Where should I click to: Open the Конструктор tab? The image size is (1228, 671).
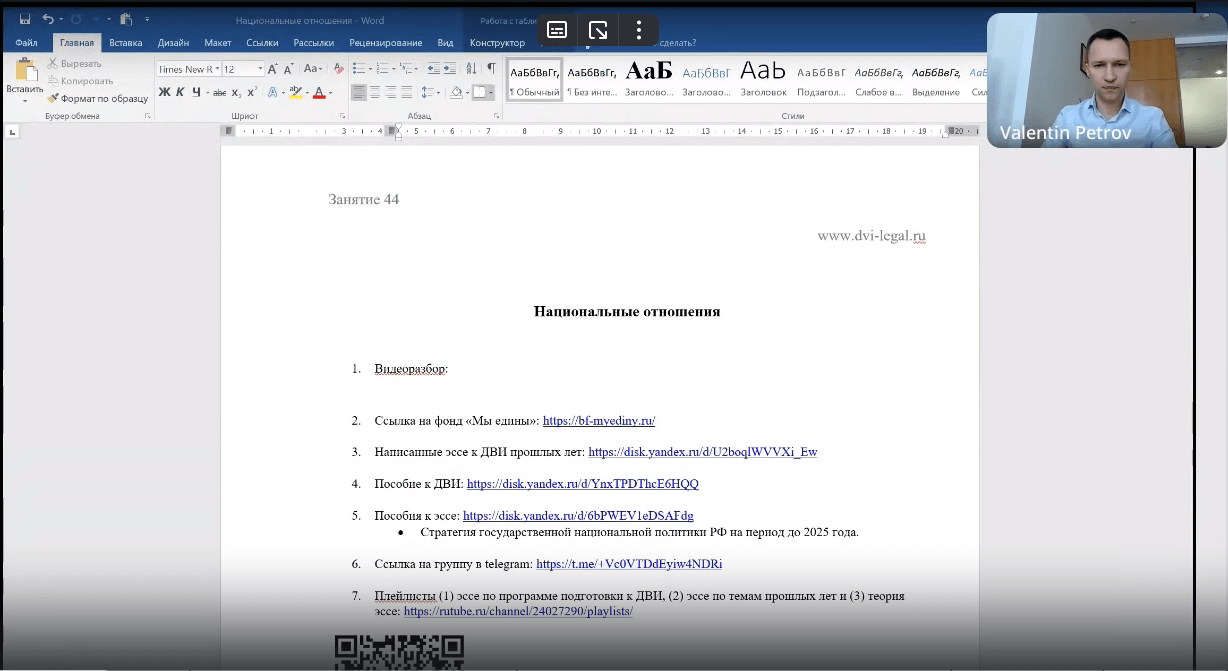(x=497, y=43)
